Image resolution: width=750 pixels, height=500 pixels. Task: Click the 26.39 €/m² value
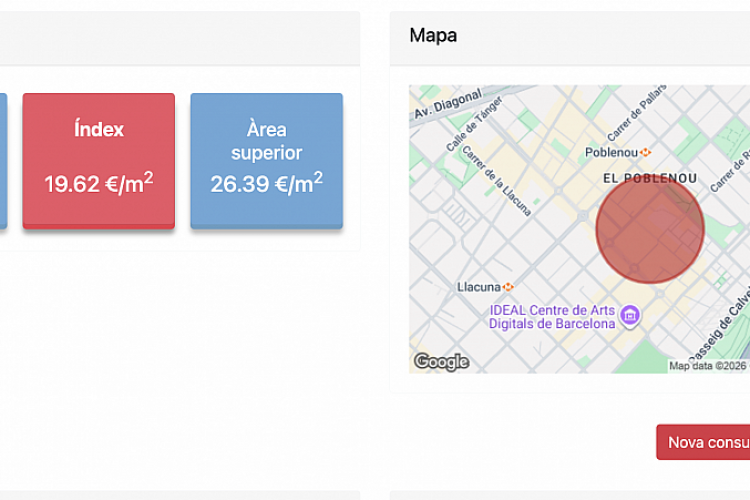point(266,184)
